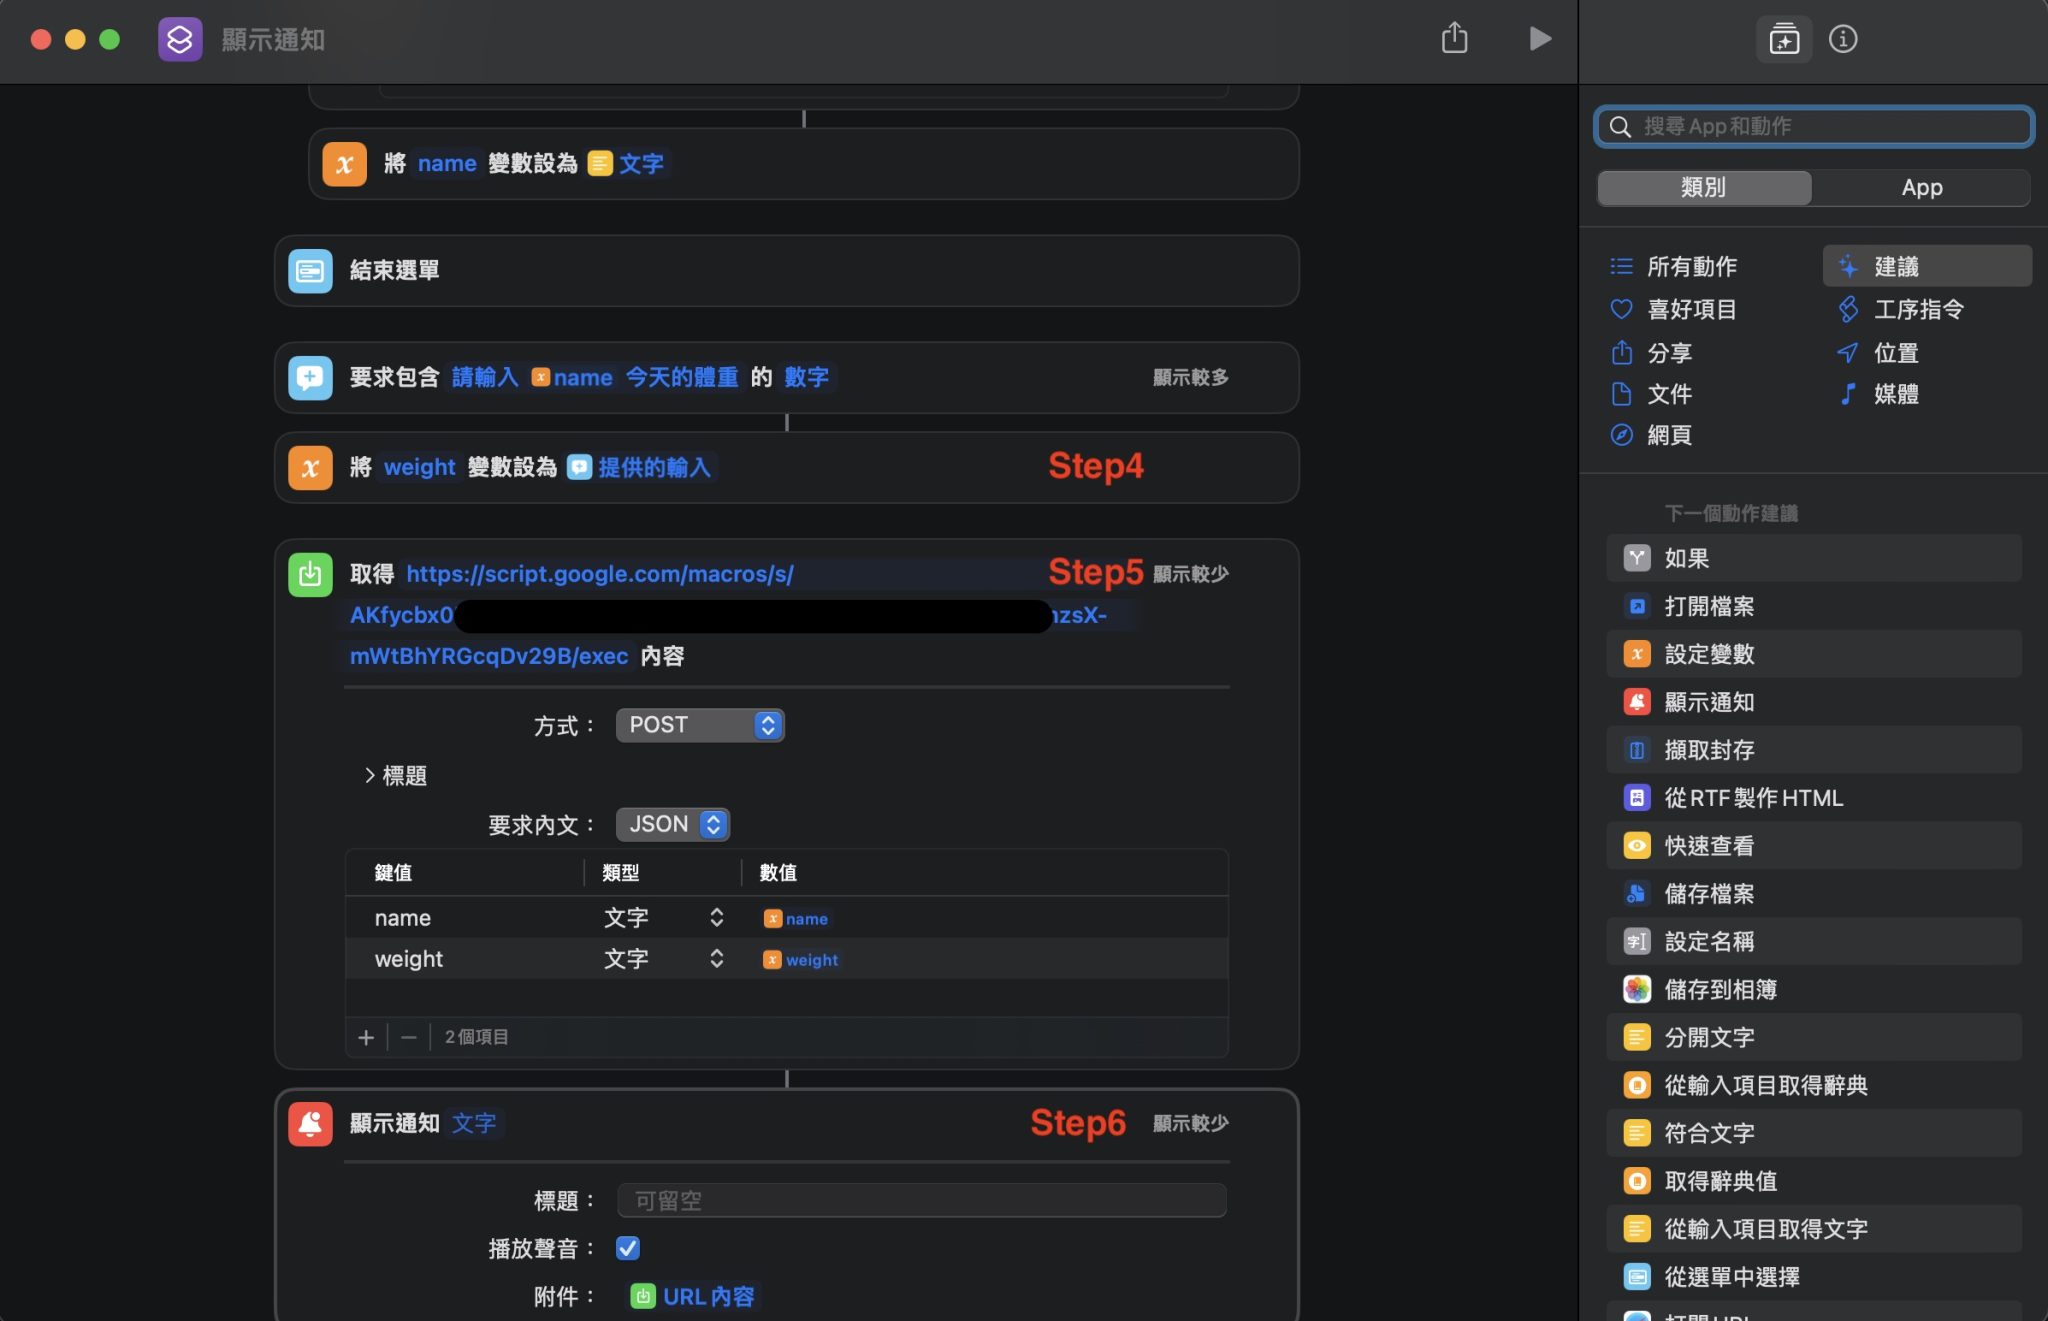Image resolution: width=2048 pixels, height=1321 pixels.
Task: Open the shortcut details info icon
Action: [x=1843, y=39]
